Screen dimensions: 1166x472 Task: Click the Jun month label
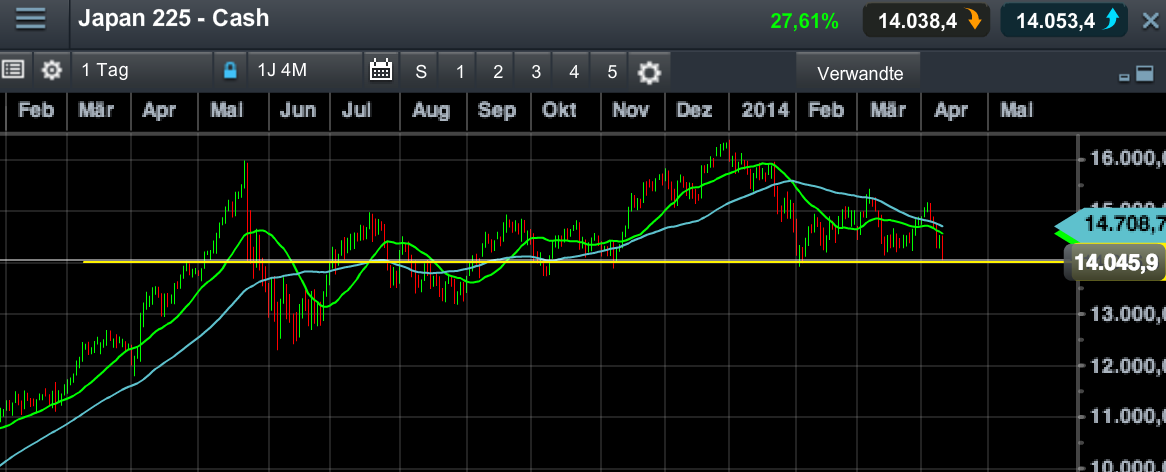(297, 111)
